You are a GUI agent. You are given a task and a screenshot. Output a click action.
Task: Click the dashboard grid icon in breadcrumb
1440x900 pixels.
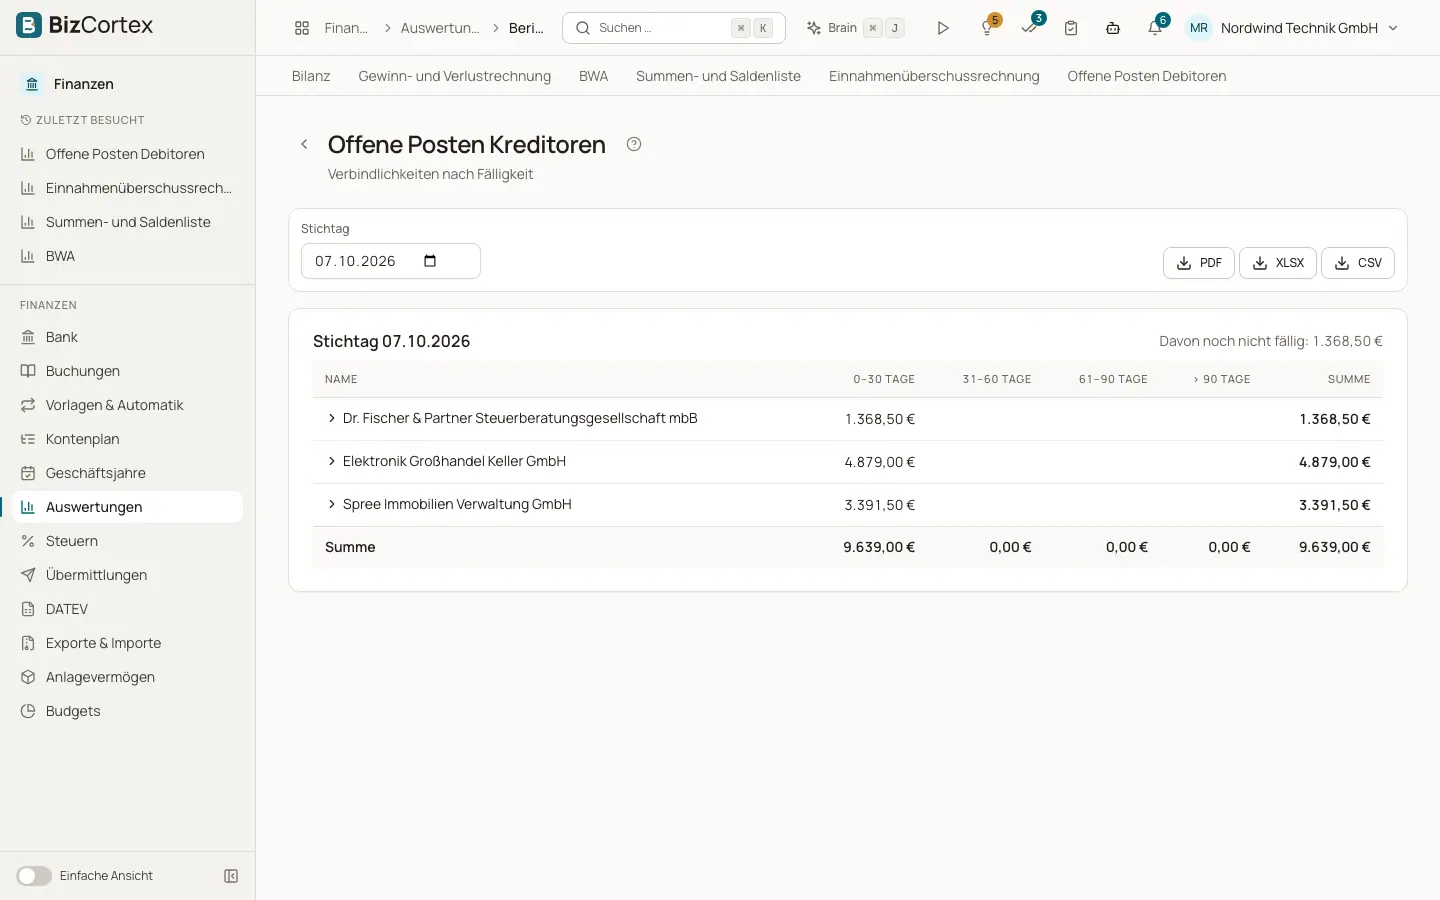click(x=302, y=28)
